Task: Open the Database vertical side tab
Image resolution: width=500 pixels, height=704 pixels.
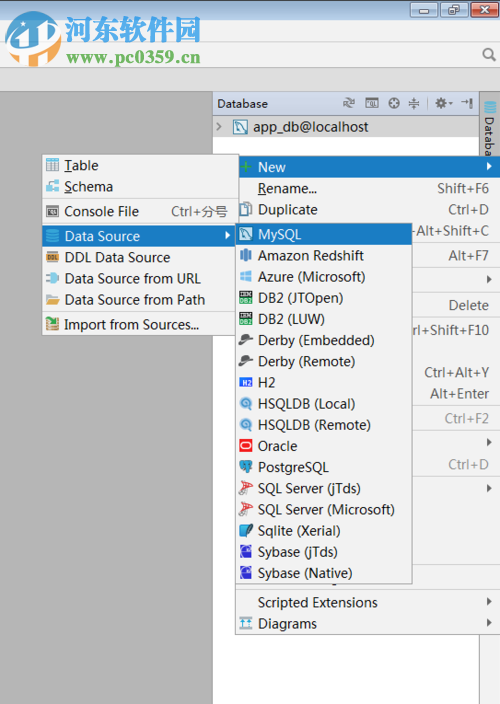Action: coord(490,128)
